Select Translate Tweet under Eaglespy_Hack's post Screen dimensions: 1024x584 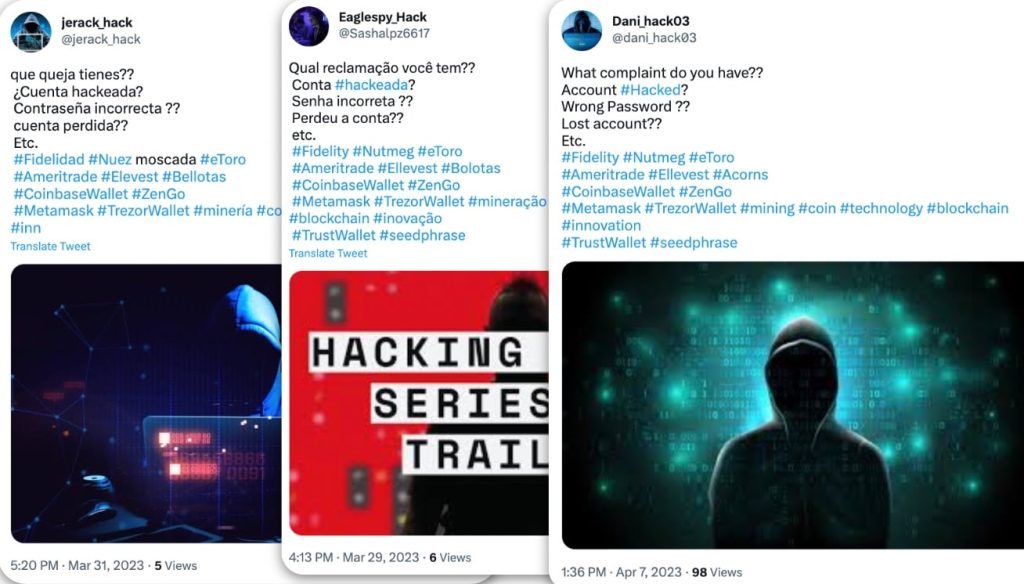(x=326, y=253)
